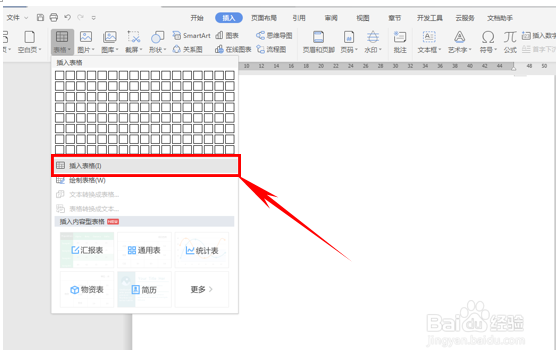Switch to the 页面布局 tab
This screenshot has height=360, width=556.
[264, 18]
